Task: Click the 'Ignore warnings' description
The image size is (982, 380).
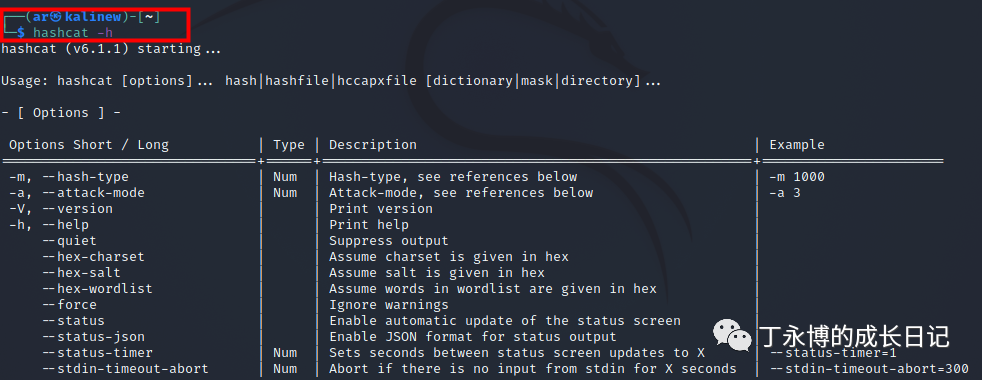Action: point(389,304)
